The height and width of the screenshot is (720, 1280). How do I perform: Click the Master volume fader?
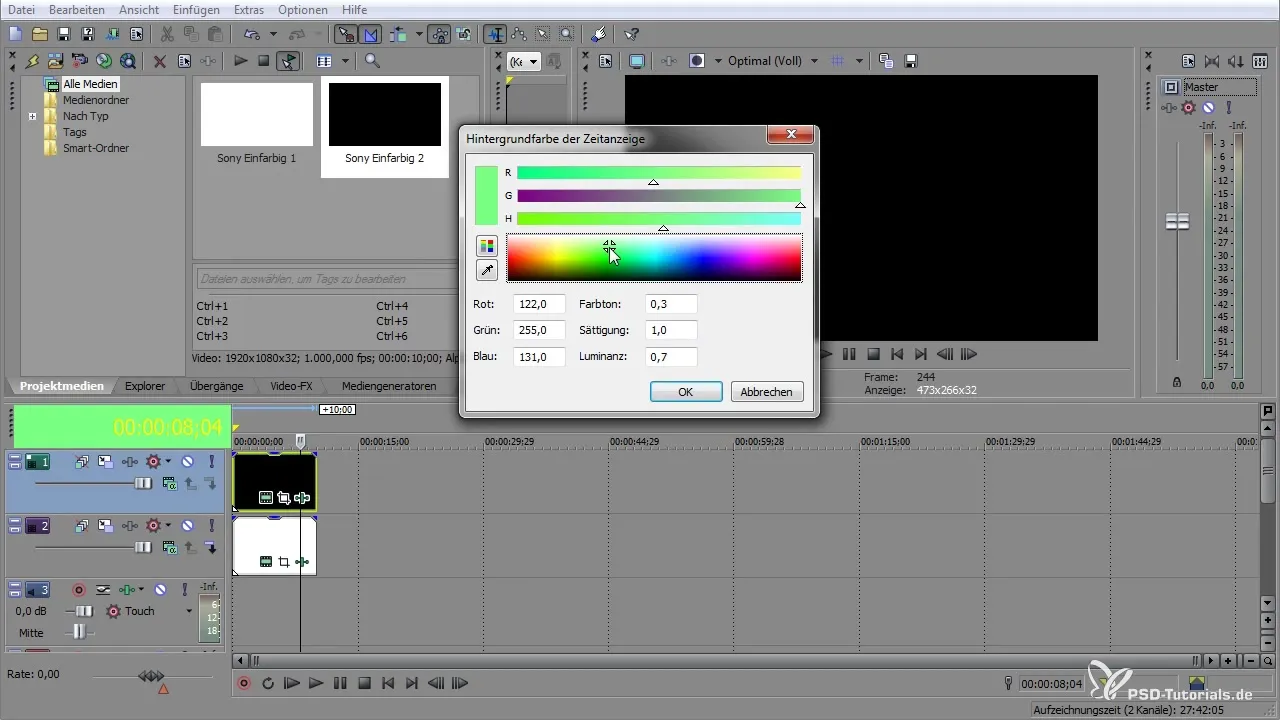[x=1178, y=222]
